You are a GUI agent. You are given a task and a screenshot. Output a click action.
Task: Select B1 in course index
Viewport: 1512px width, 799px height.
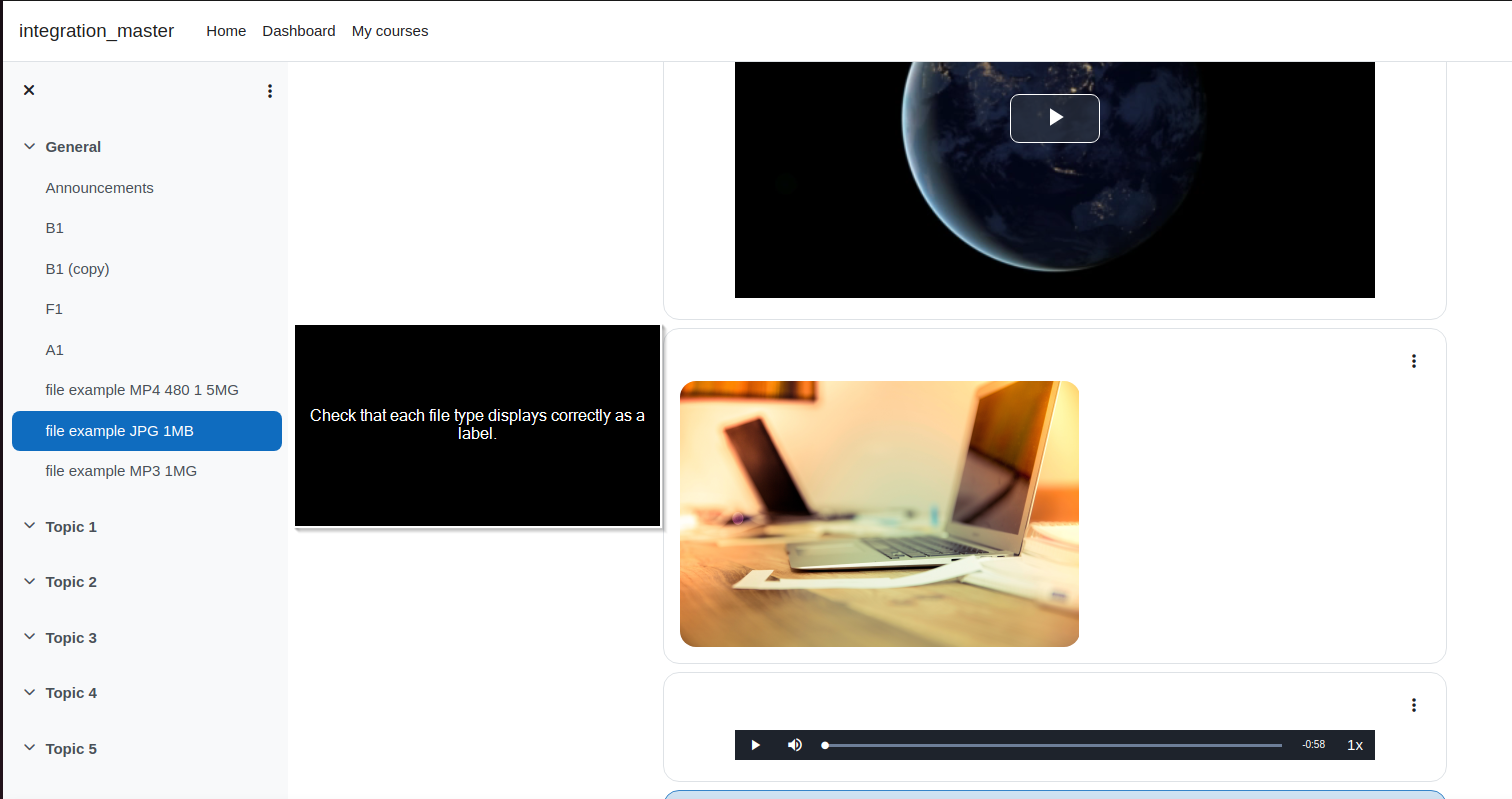pos(55,228)
